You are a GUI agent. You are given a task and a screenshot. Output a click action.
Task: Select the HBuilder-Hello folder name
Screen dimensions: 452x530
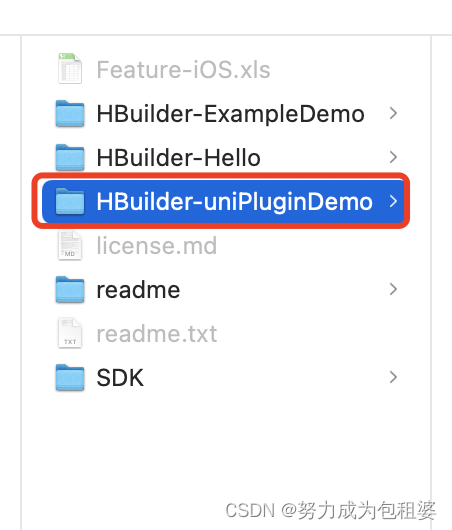(x=179, y=158)
